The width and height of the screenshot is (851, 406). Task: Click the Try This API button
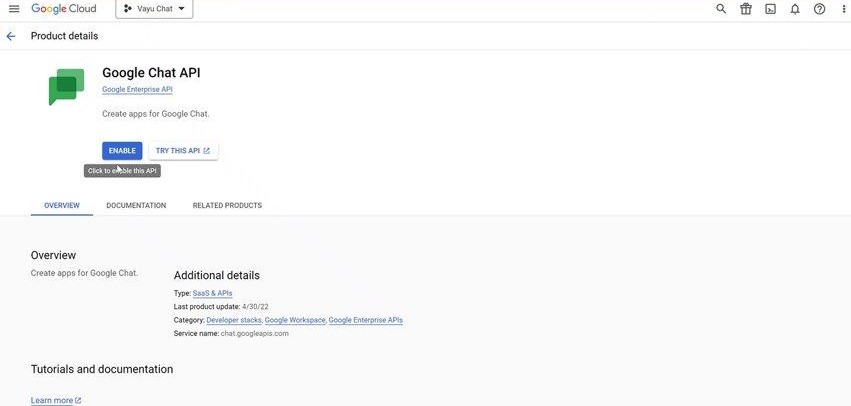[x=183, y=151]
